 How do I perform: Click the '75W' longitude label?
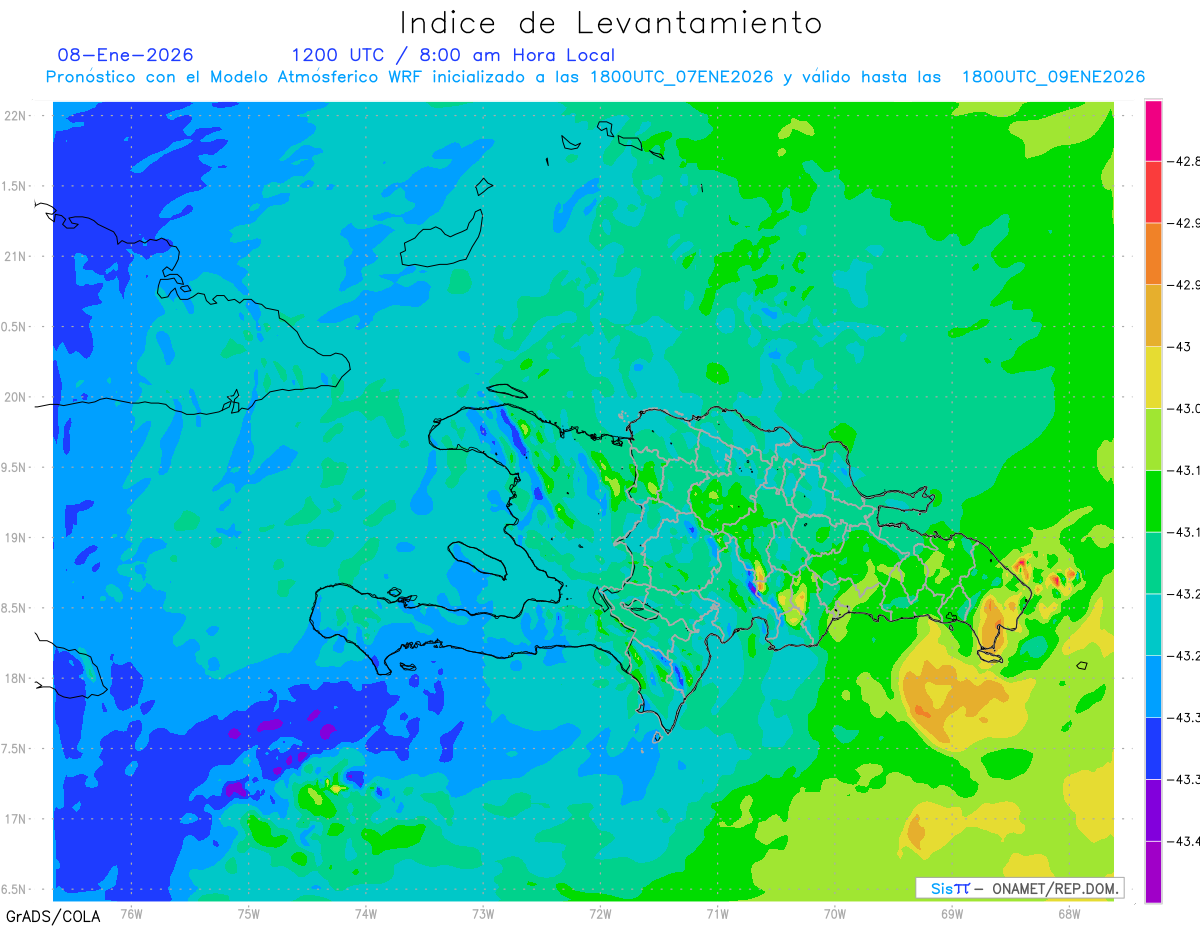point(249,912)
